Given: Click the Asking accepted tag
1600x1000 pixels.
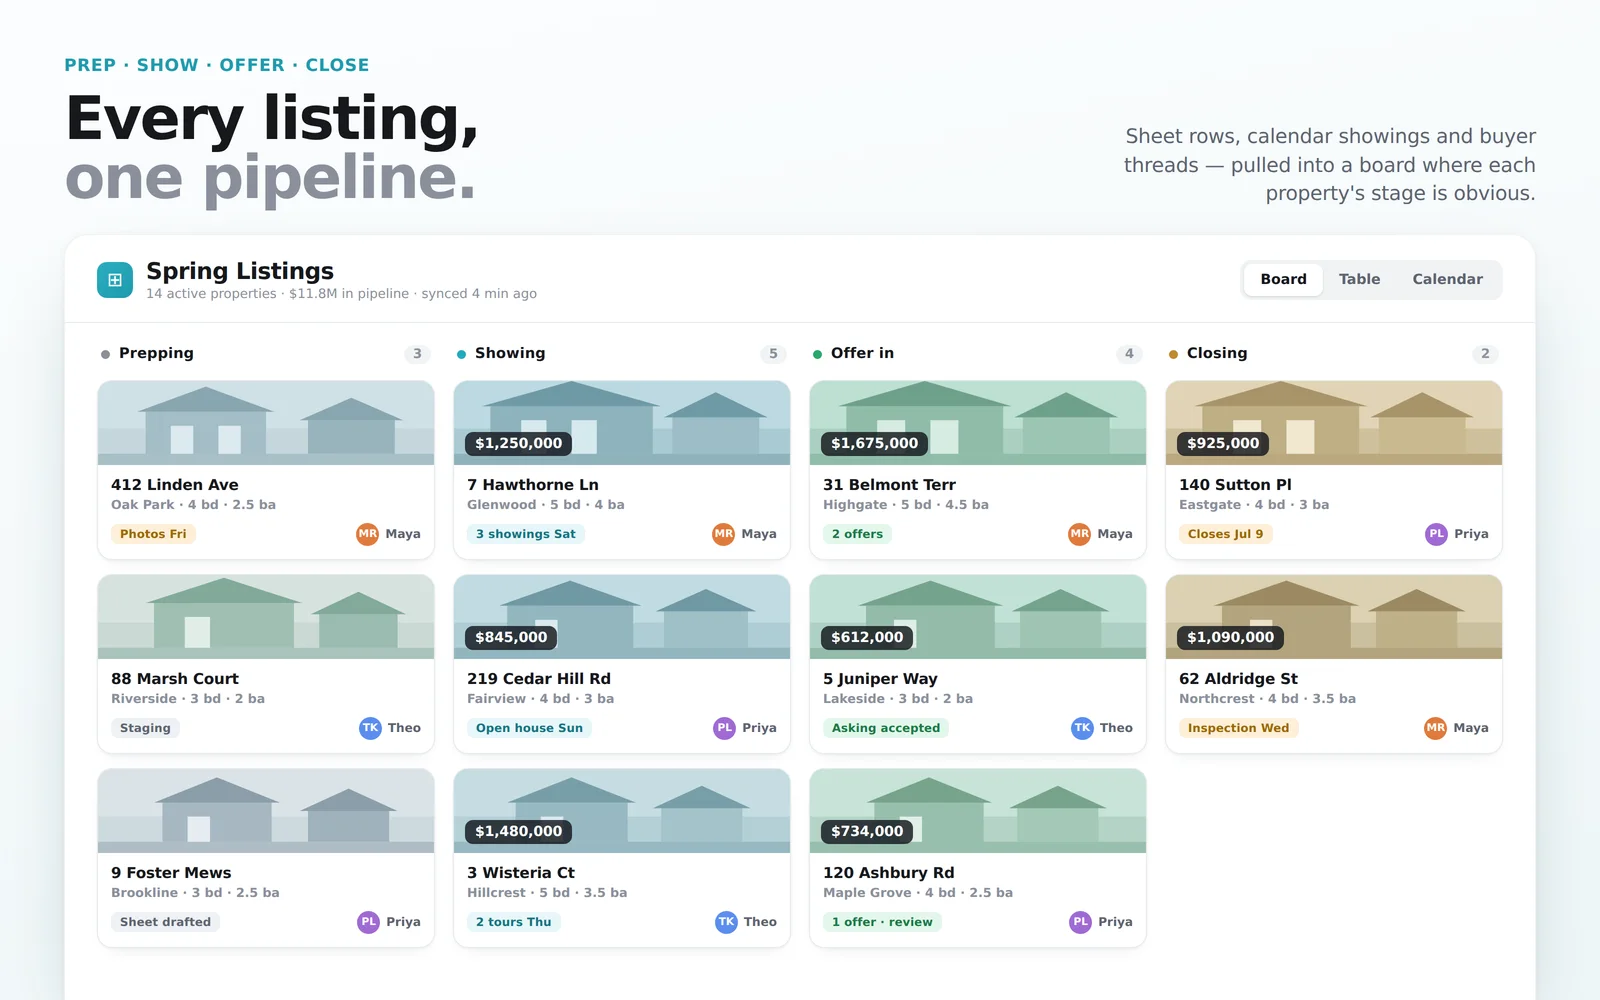Looking at the screenshot, I should tap(886, 728).
